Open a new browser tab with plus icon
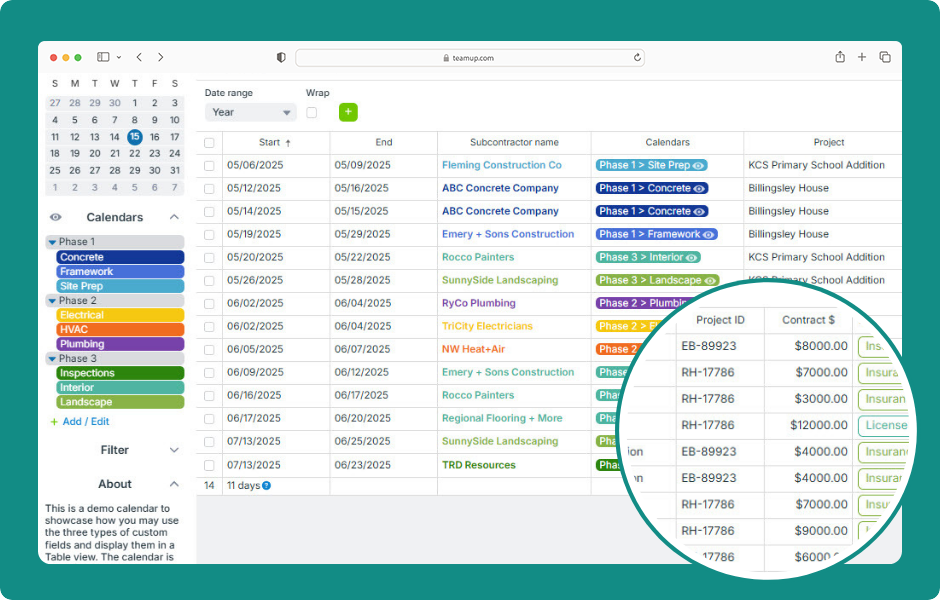The image size is (940, 600). coord(862,58)
